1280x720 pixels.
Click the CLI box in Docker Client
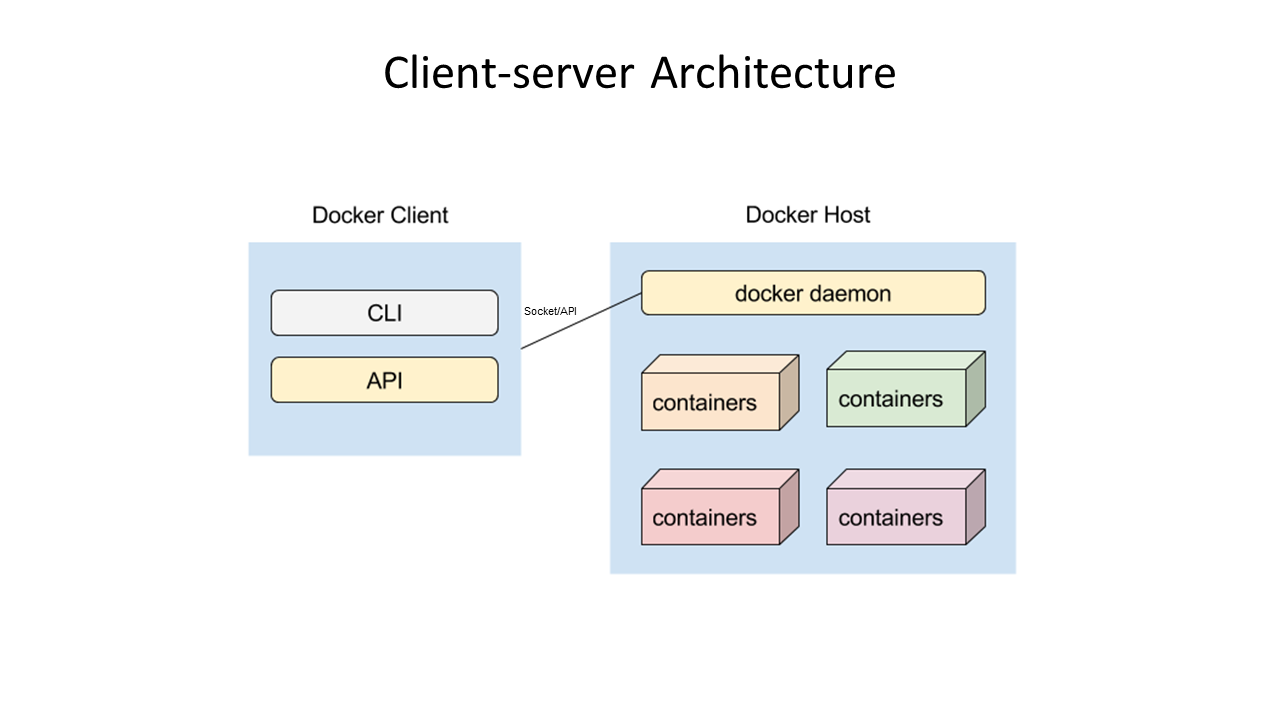point(384,313)
